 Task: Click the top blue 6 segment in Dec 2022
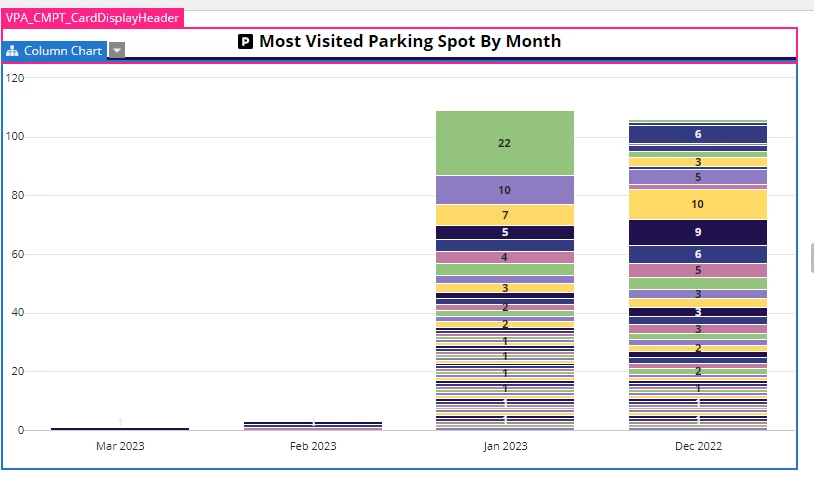click(698, 134)
